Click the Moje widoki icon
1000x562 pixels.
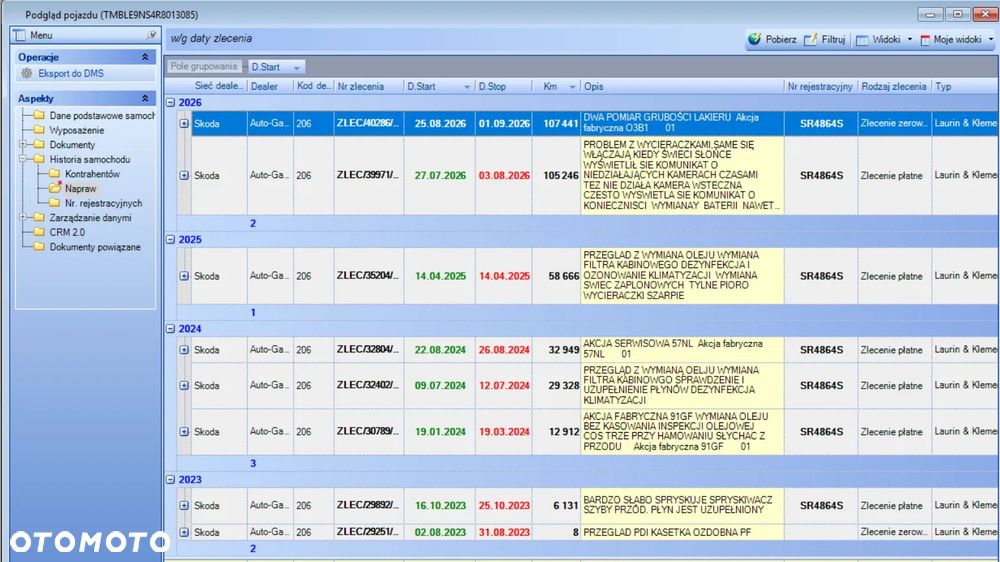pos(925,40)
